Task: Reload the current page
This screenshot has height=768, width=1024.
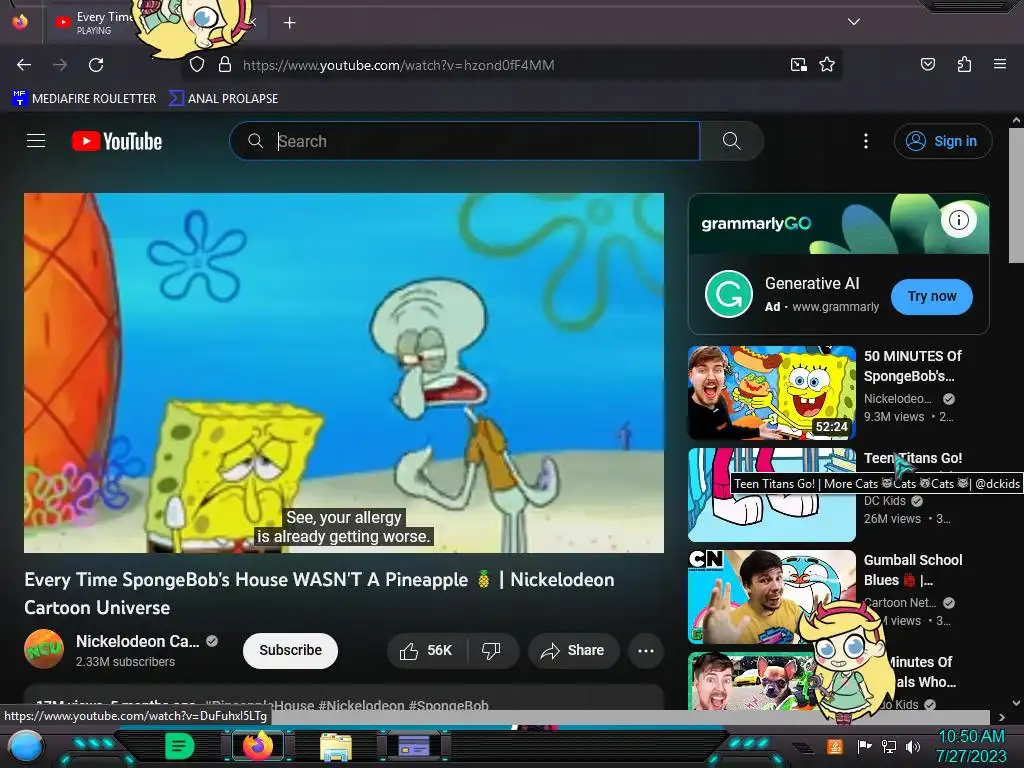Action: tap(96, 65)
